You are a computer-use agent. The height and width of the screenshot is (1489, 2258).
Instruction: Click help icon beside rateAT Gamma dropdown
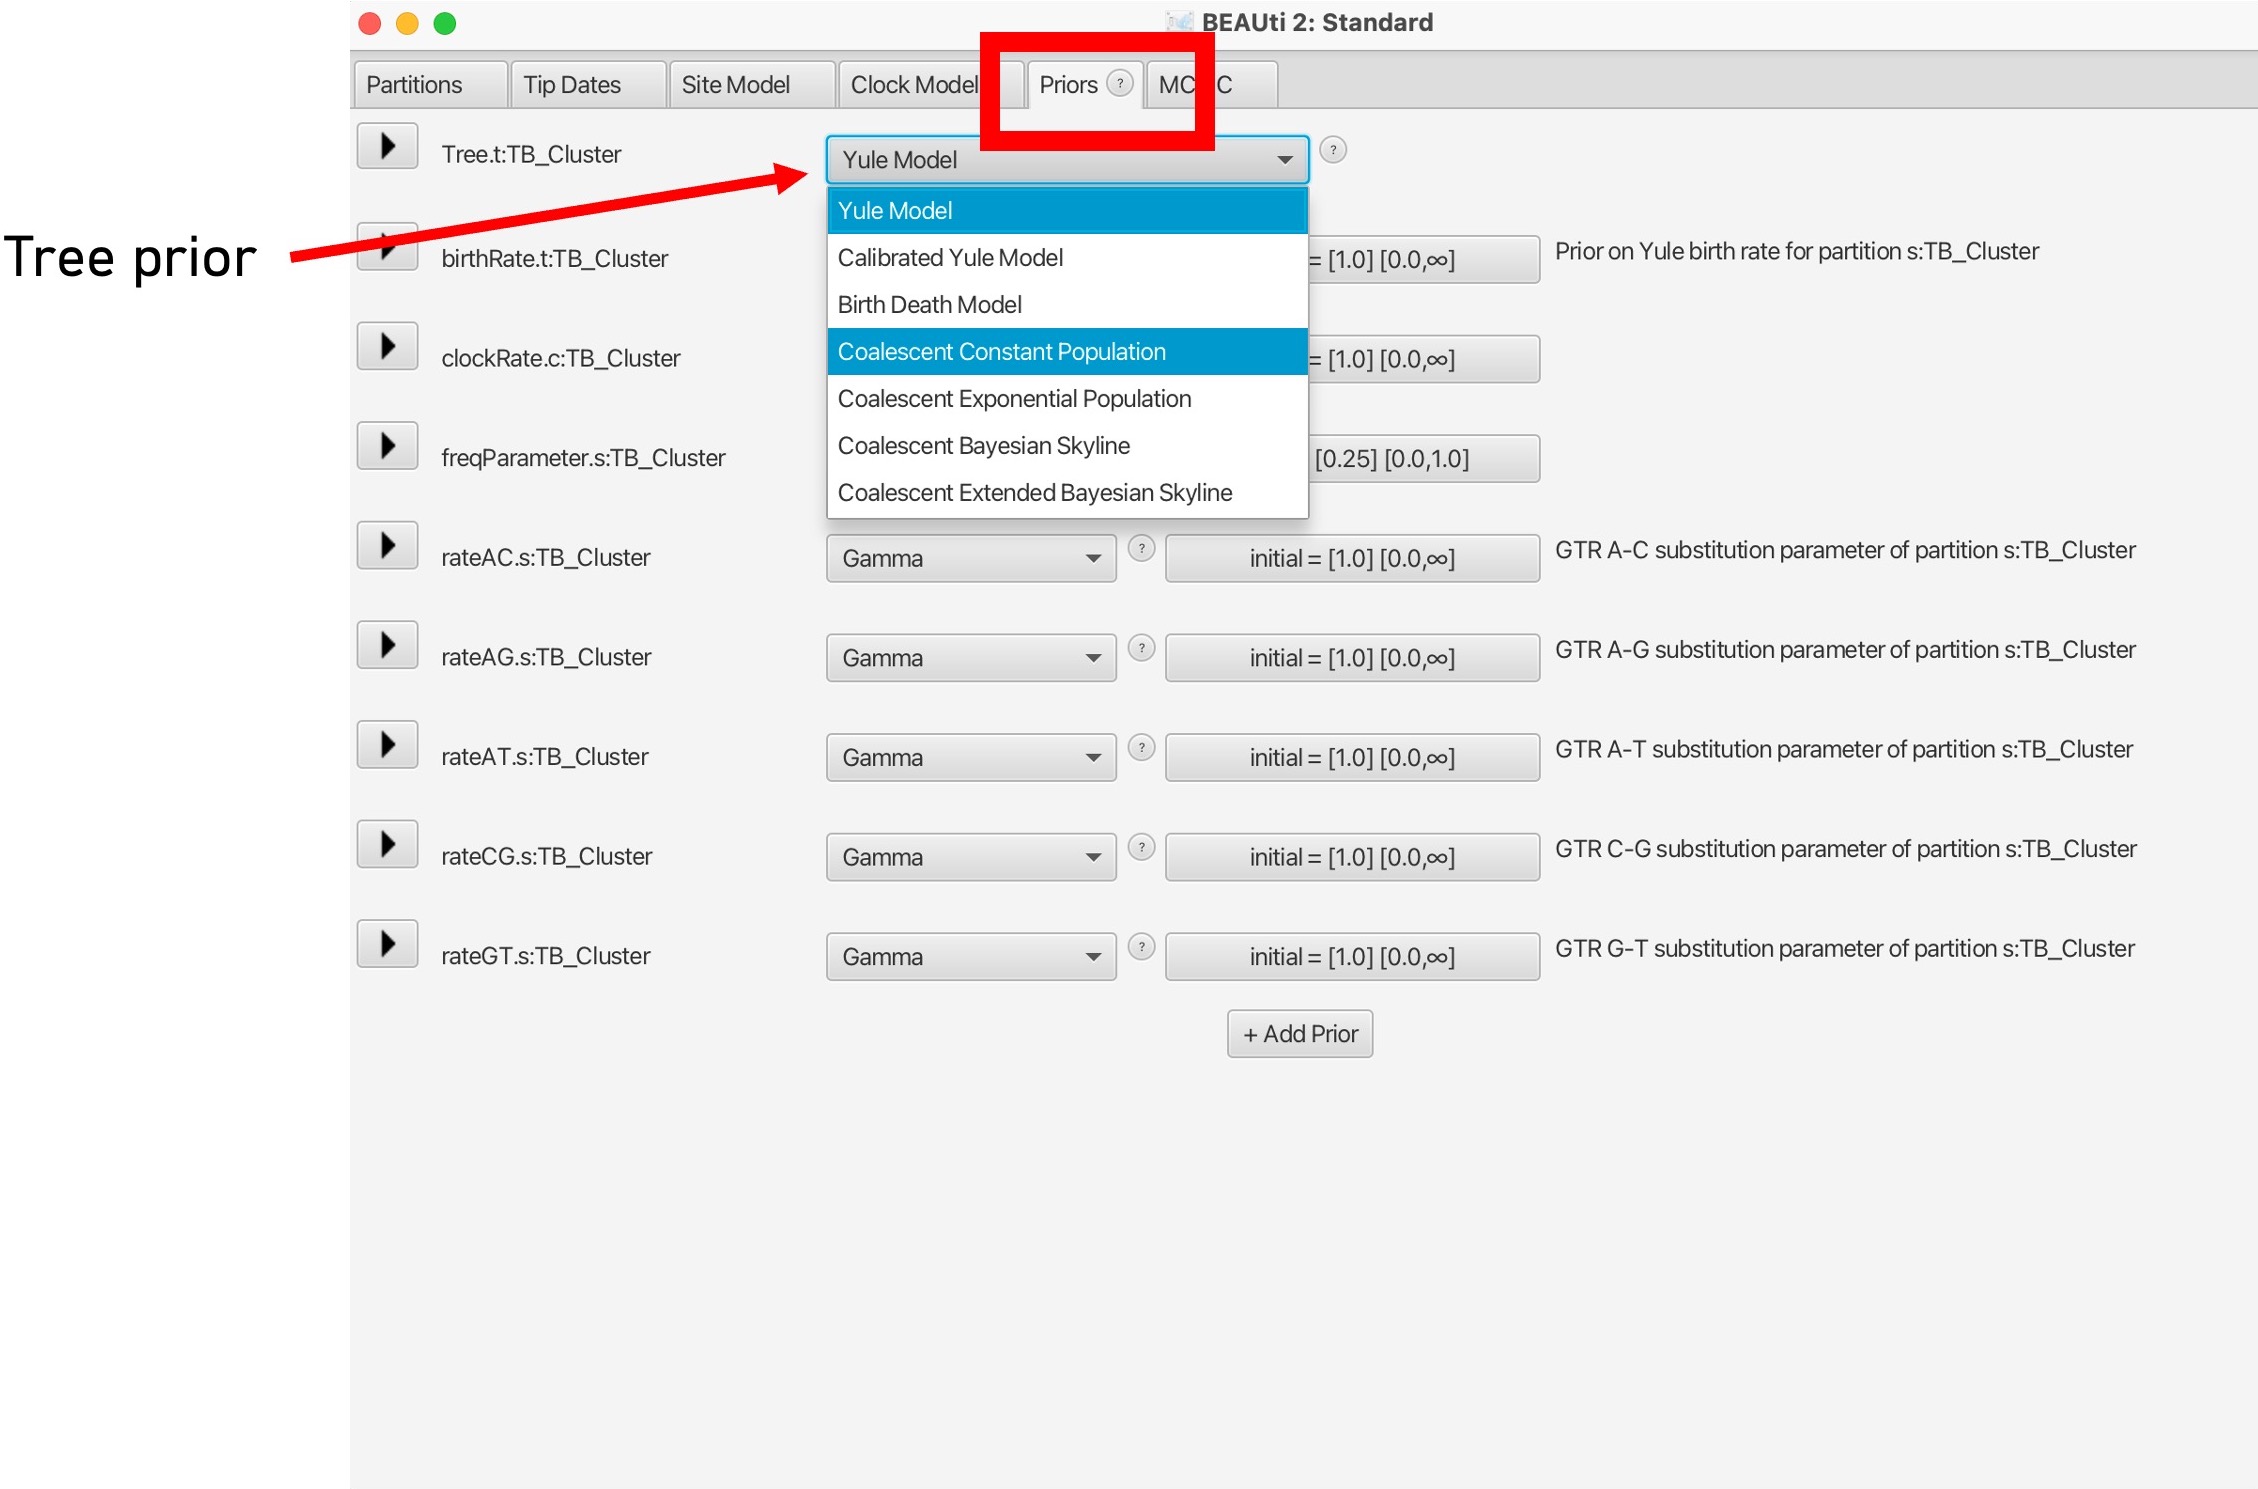(x=1141, y=748)
